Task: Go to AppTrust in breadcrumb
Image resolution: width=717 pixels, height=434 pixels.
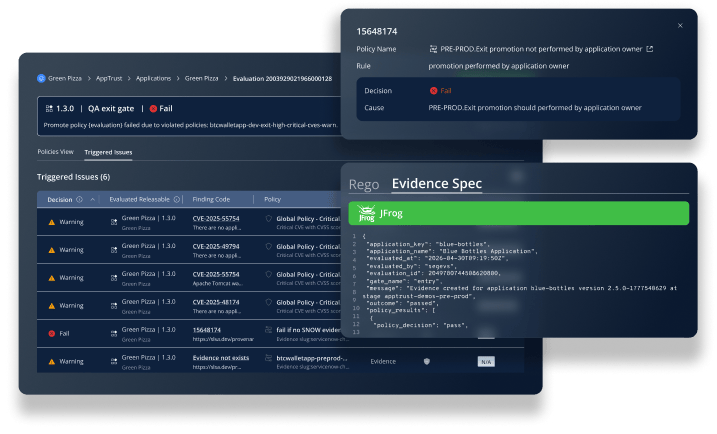Action: pos(109,78)
